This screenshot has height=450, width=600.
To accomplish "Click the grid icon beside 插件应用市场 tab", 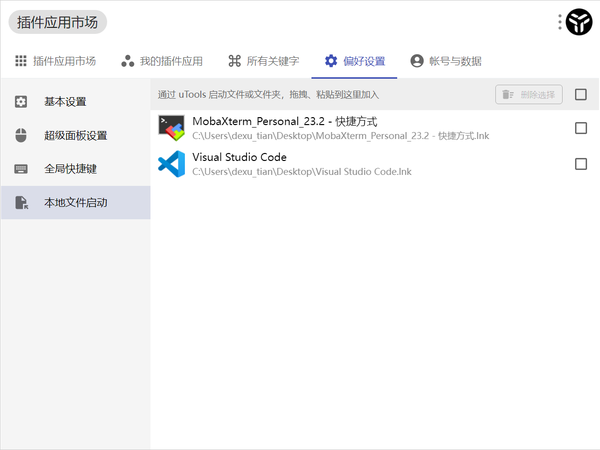I will pos(21,61).
